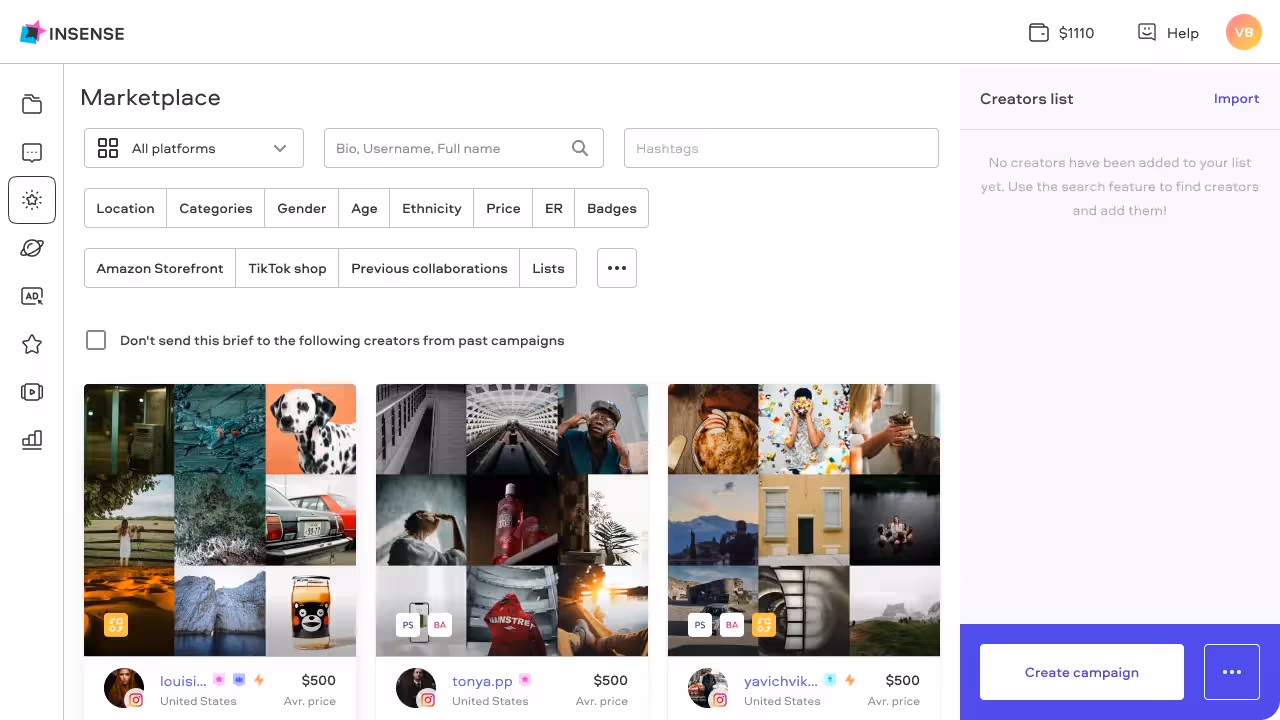The image size is (1280, 720).
Task: Click the Instagram badge on tonya.pp's avatar
Action: tap(429, 700)
